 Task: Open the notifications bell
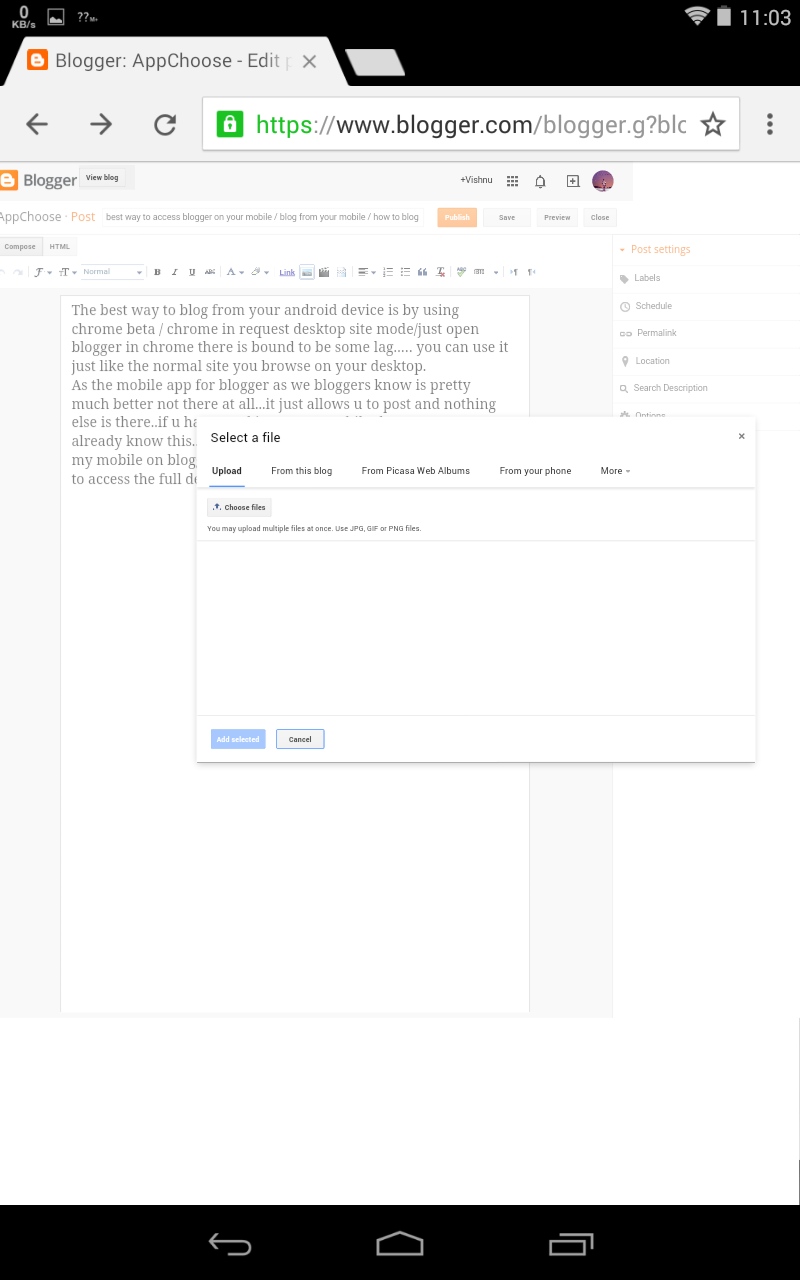540,181
